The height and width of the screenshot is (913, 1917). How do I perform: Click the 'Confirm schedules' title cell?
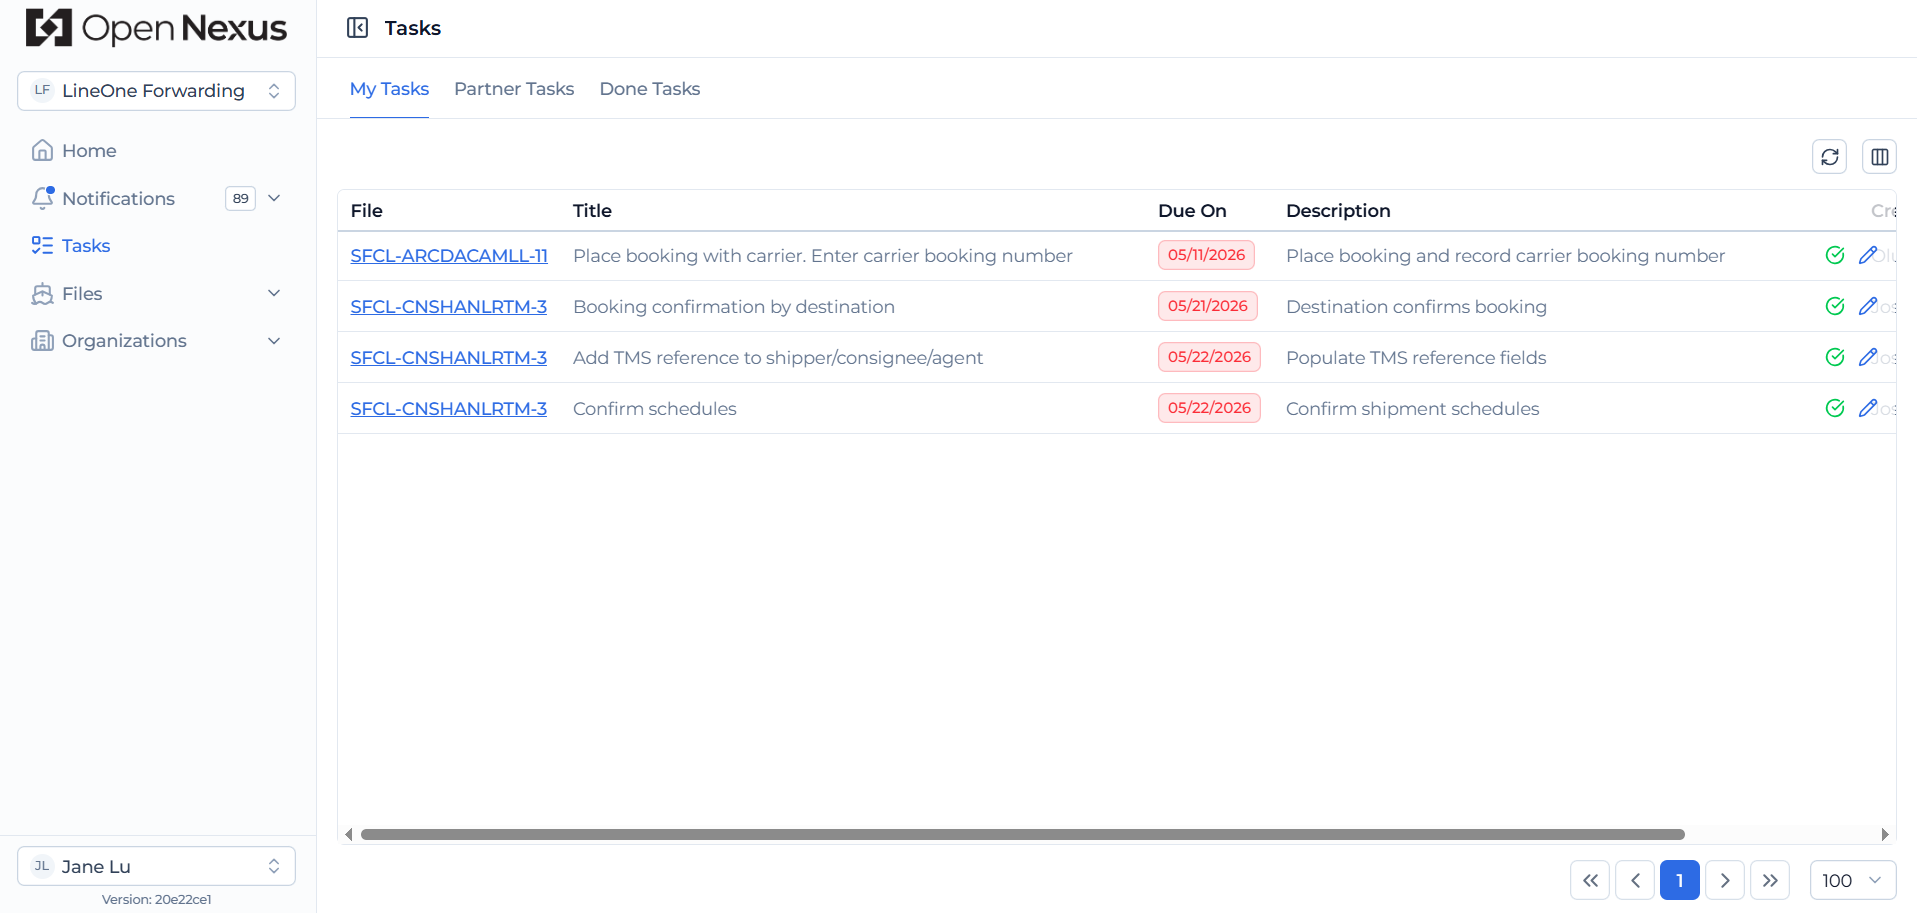tap(654, 409)
